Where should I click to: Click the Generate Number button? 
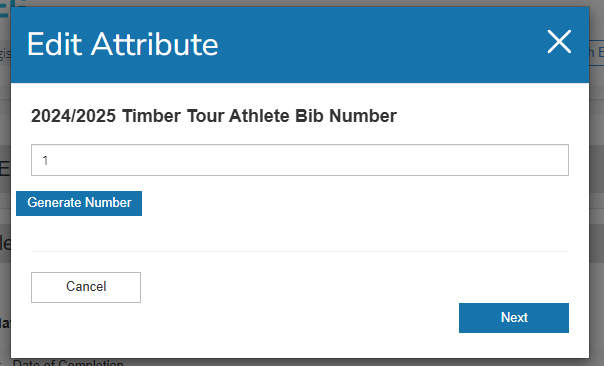[x=79, y=203]
